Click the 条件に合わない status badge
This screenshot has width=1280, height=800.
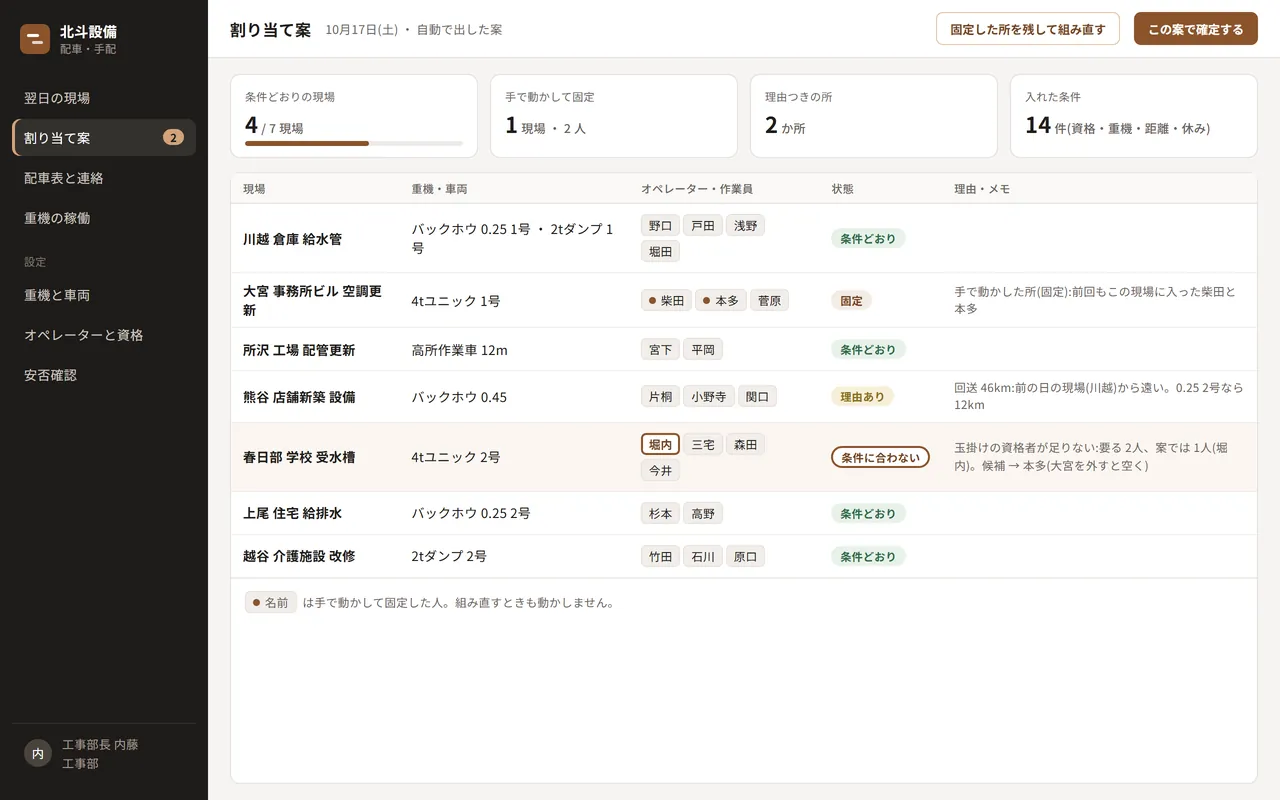pos(880,457)
